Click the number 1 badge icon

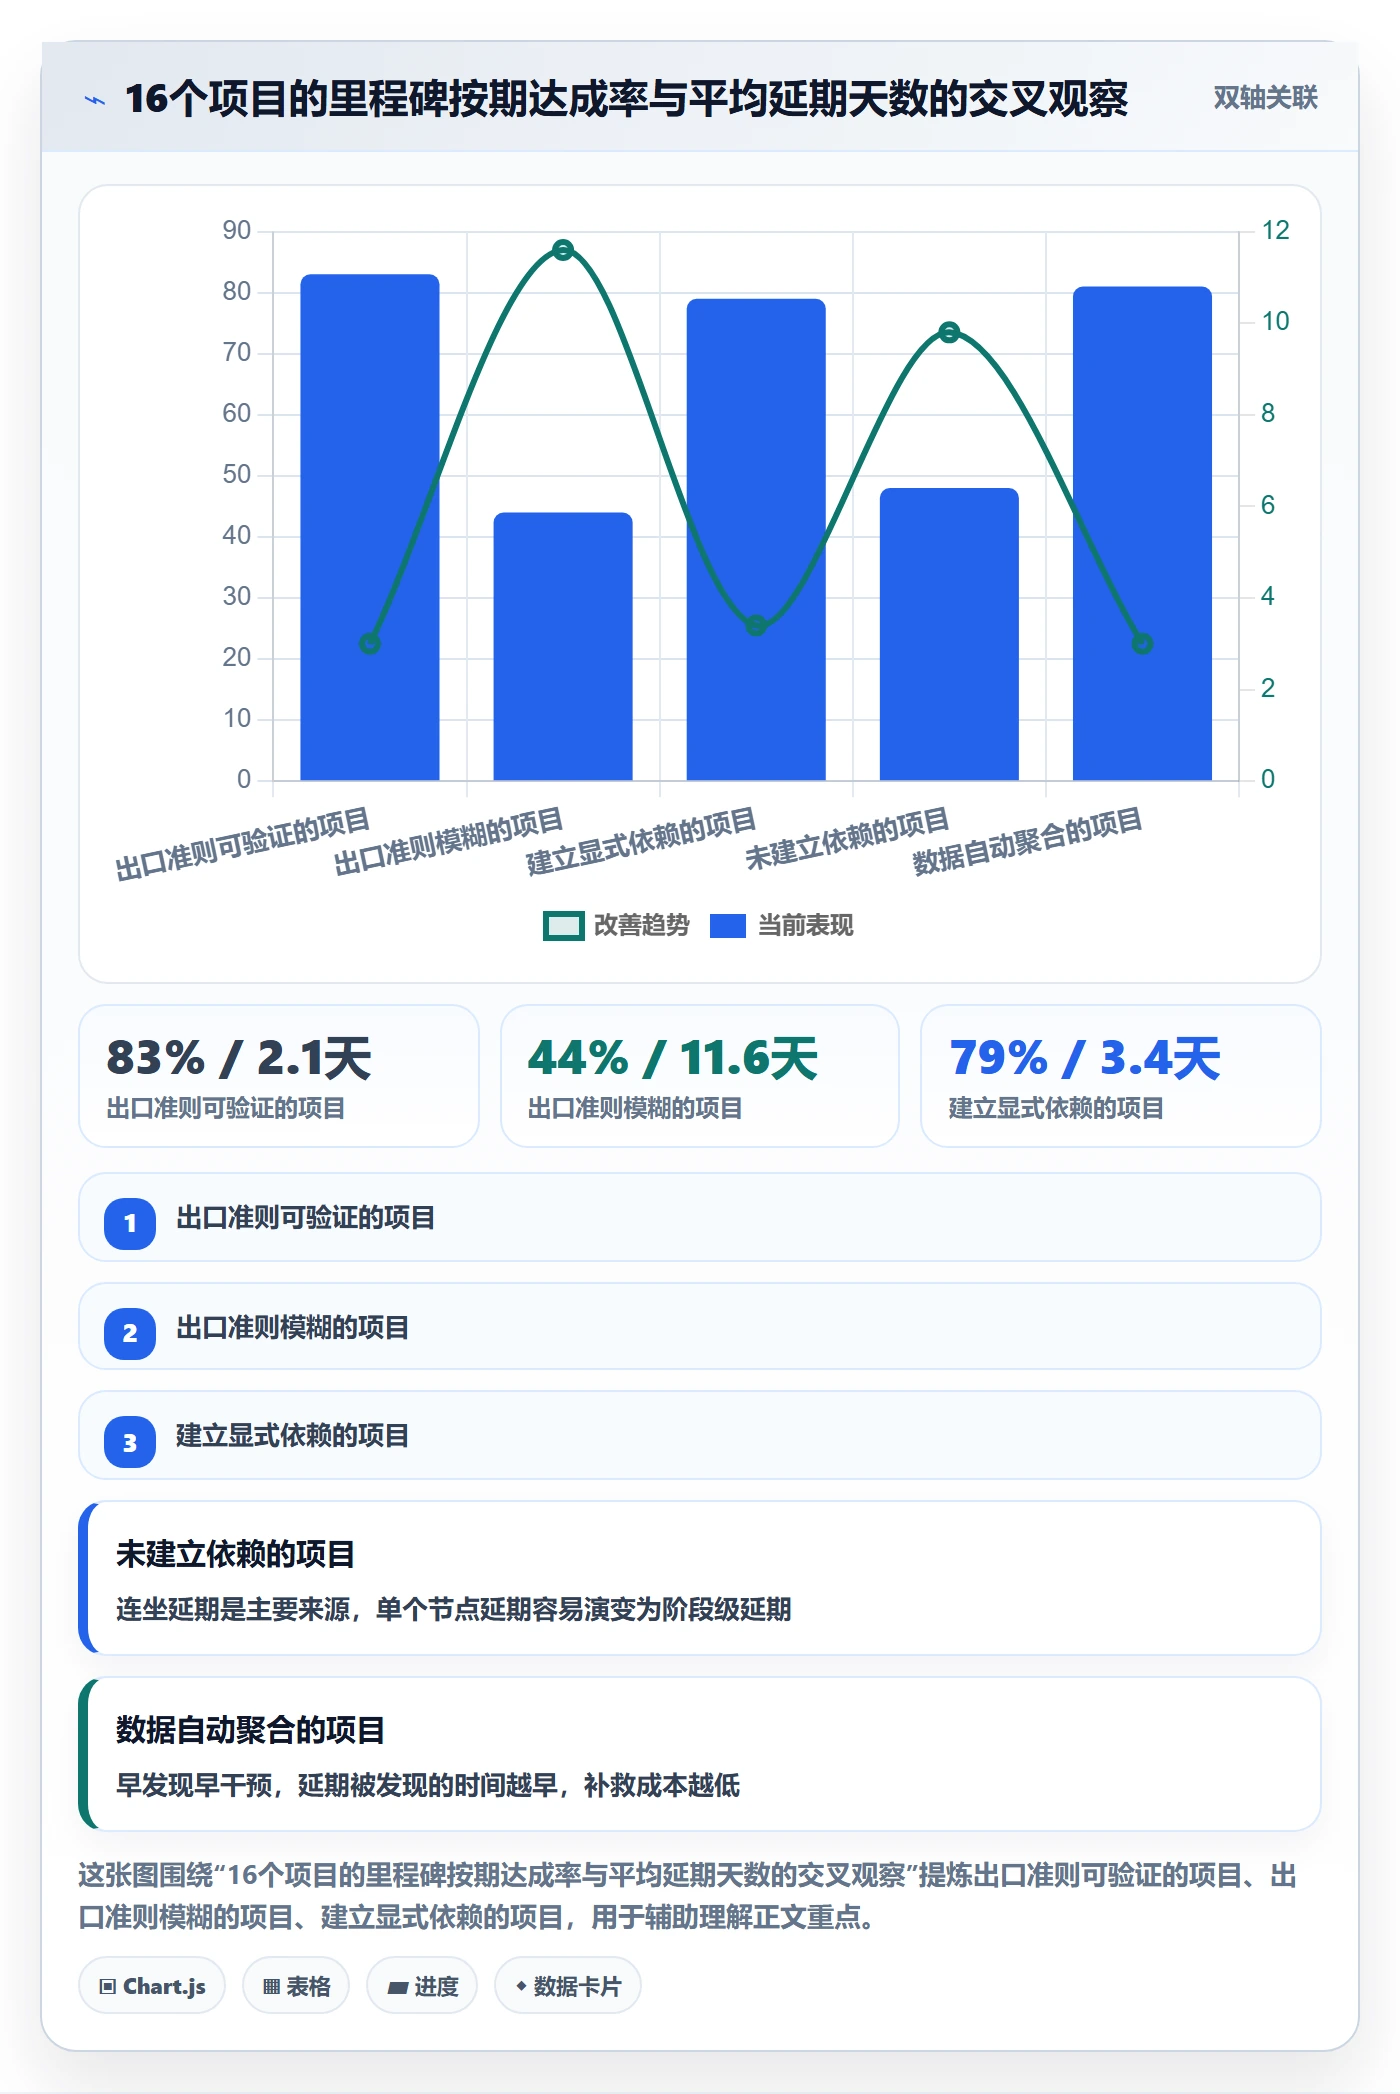coord(130,1223)
